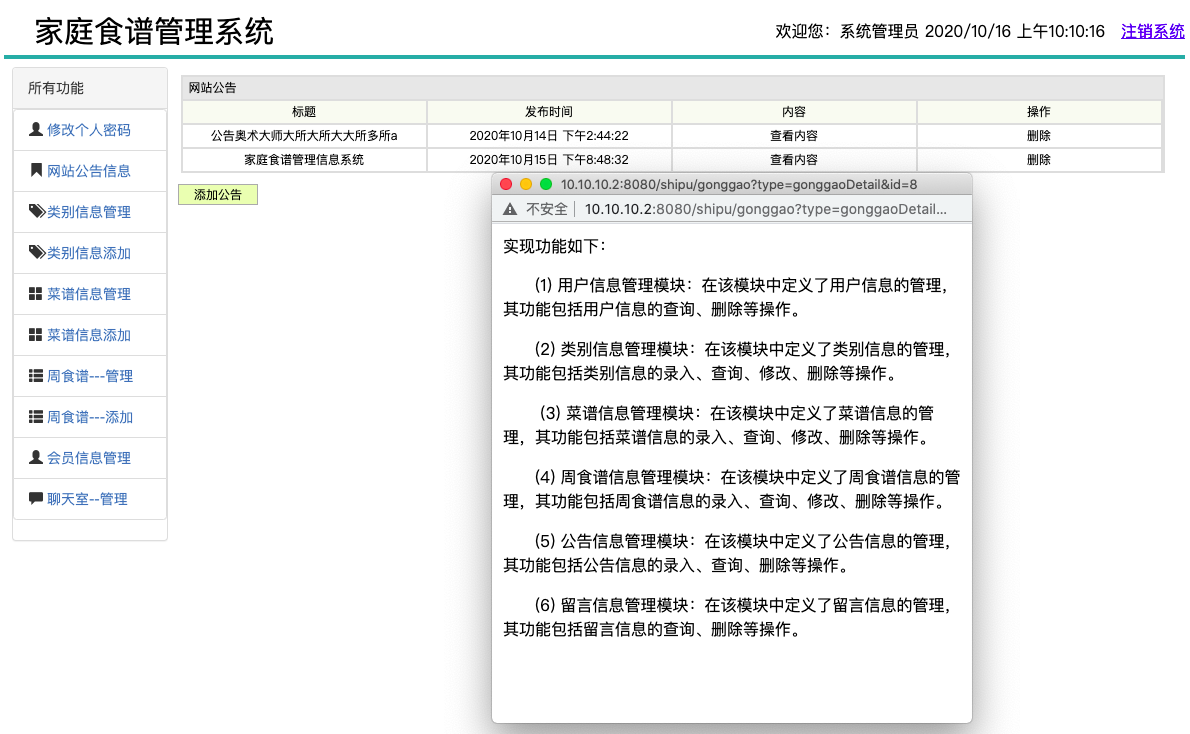Click the 注销系统 logout link
1190x734 pixels.
coord(1152,31)
